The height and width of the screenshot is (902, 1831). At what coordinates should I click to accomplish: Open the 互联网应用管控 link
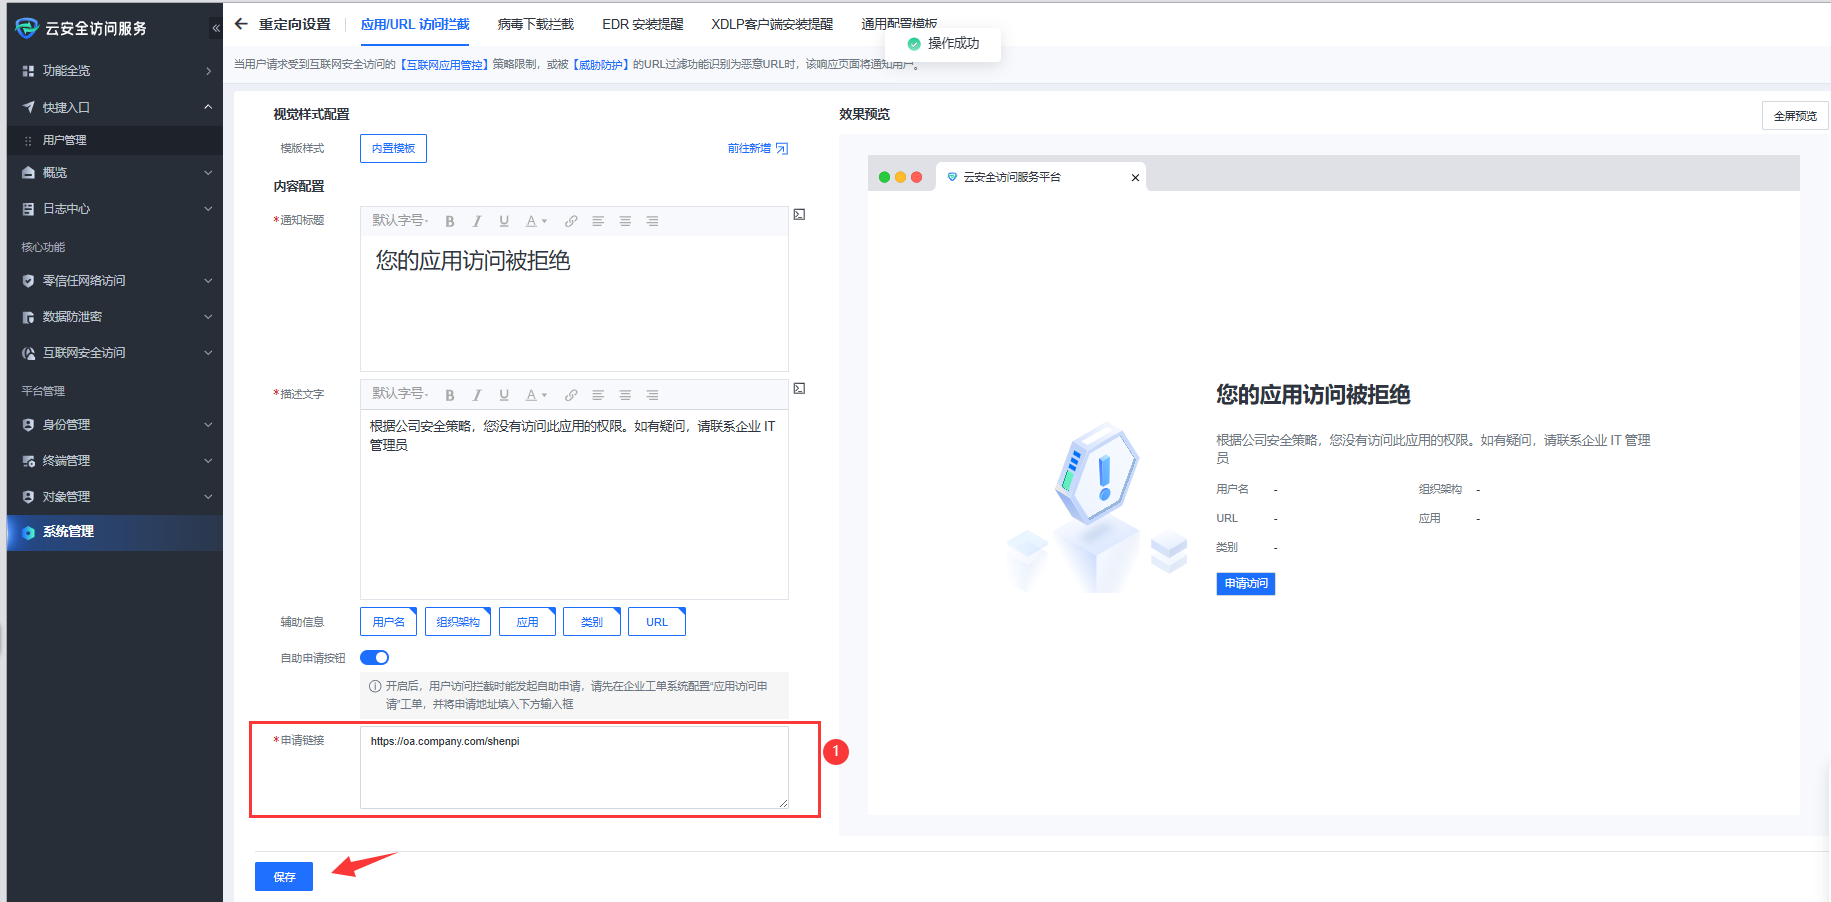tap(445, 64)
